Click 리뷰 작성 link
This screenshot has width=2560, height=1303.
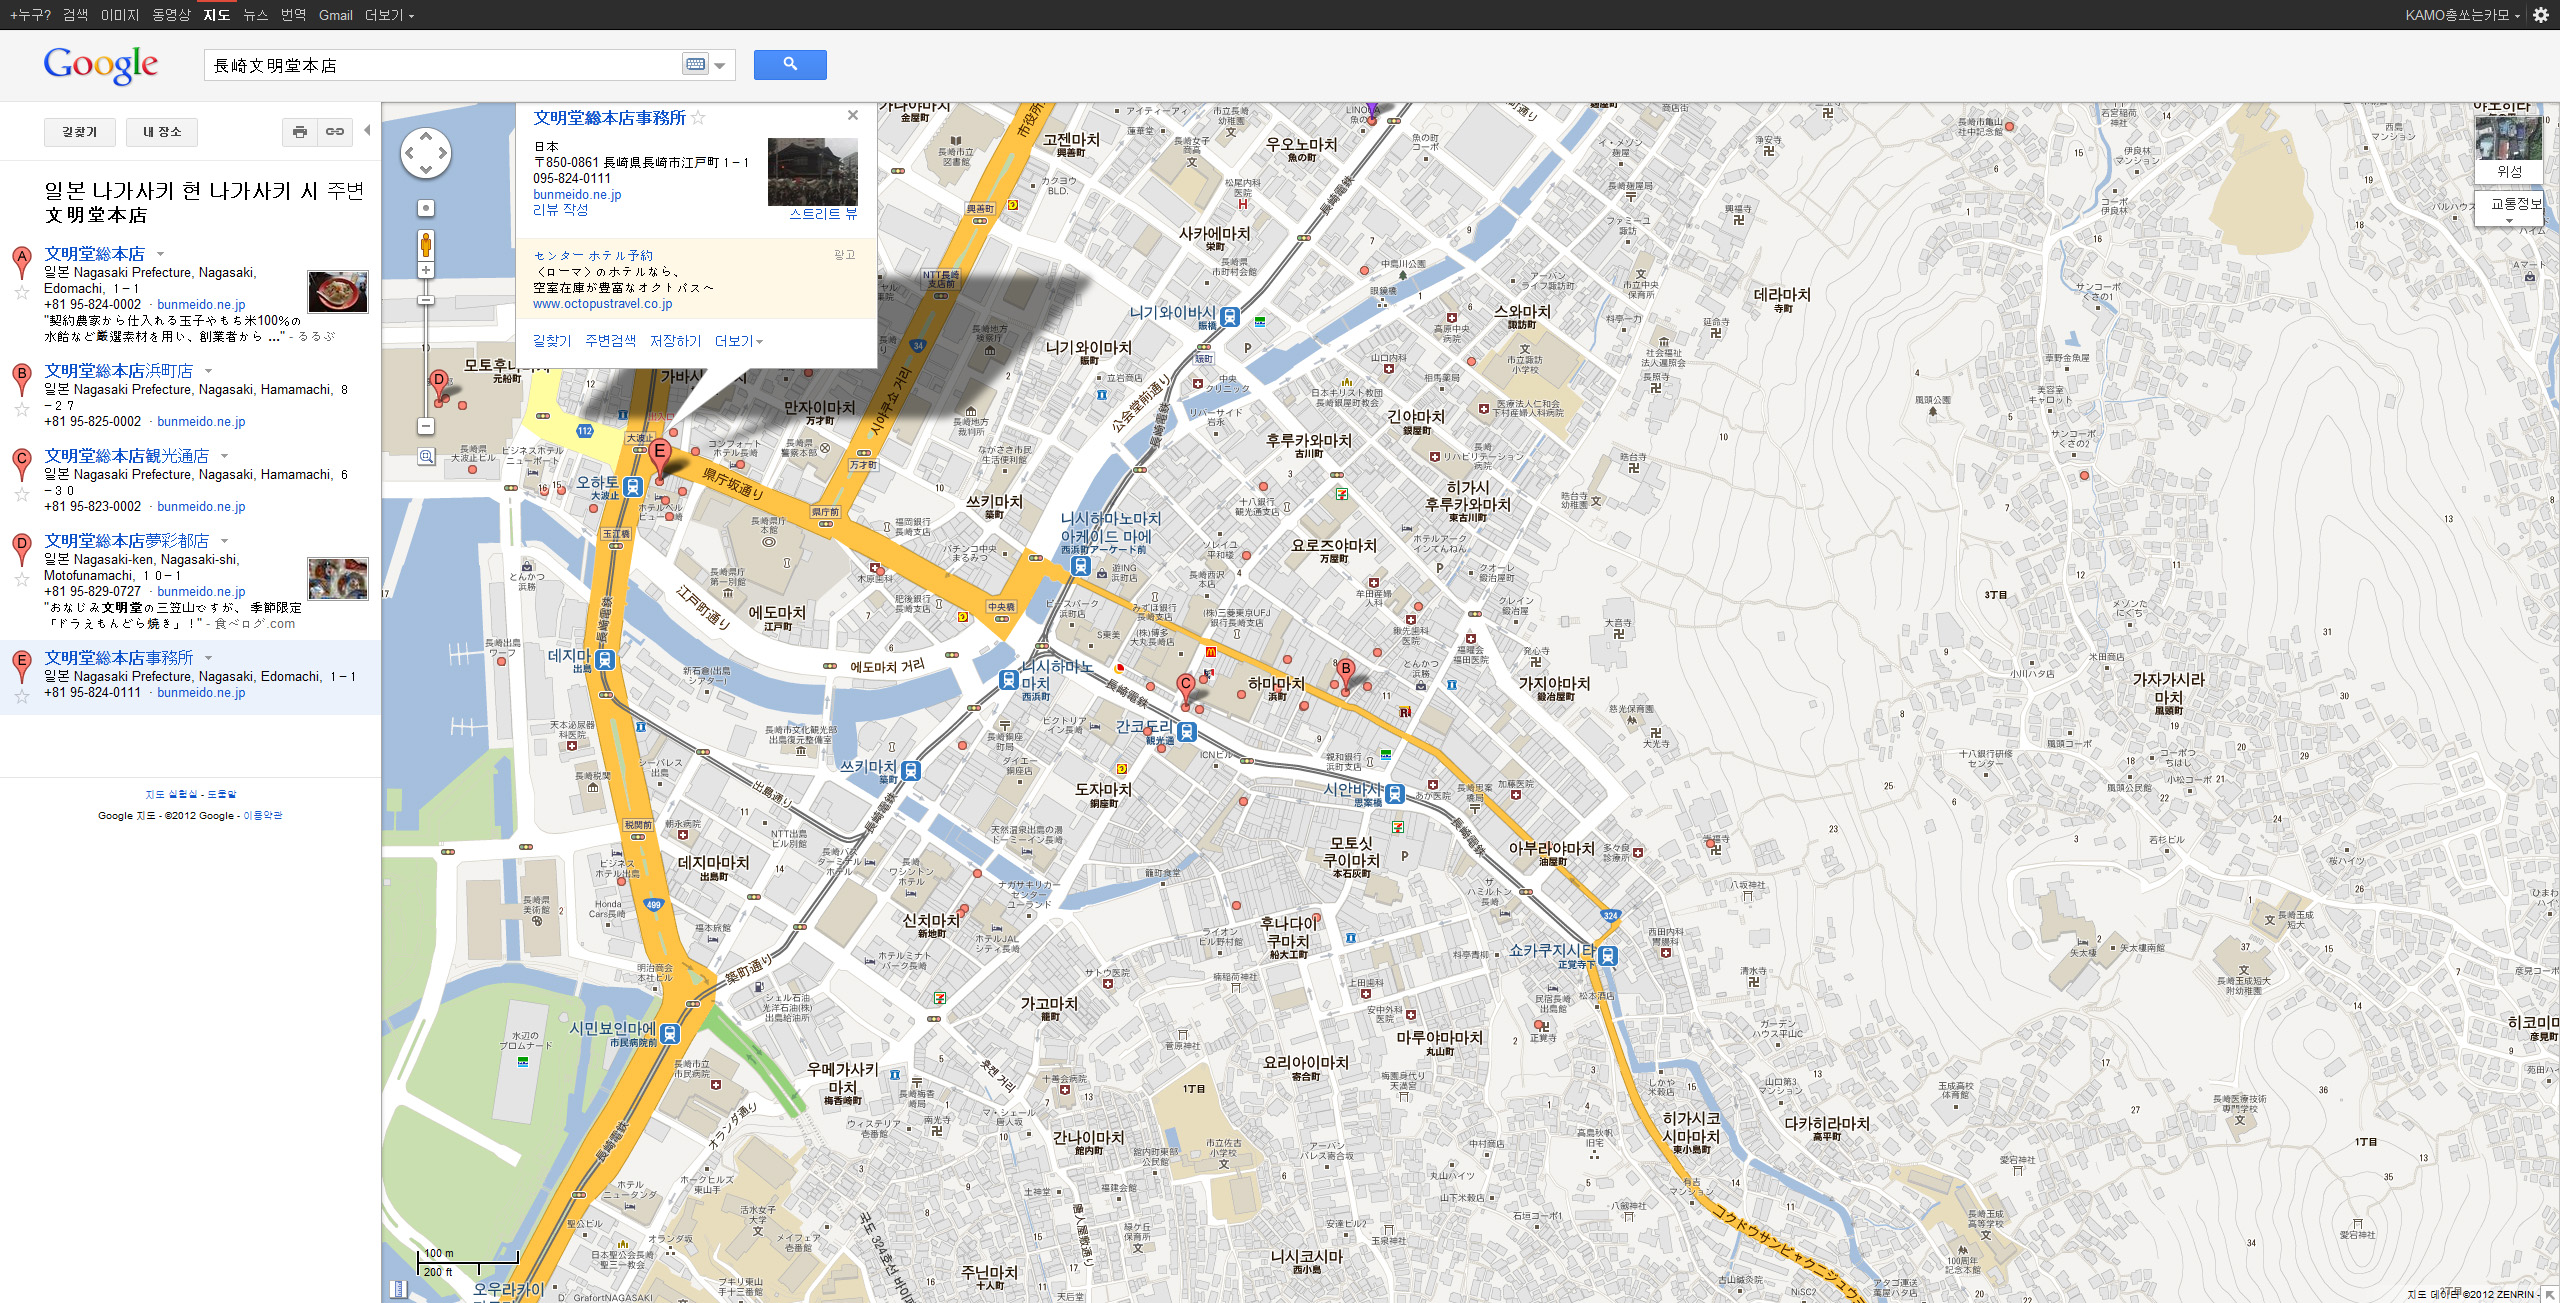tap(560, 210)
